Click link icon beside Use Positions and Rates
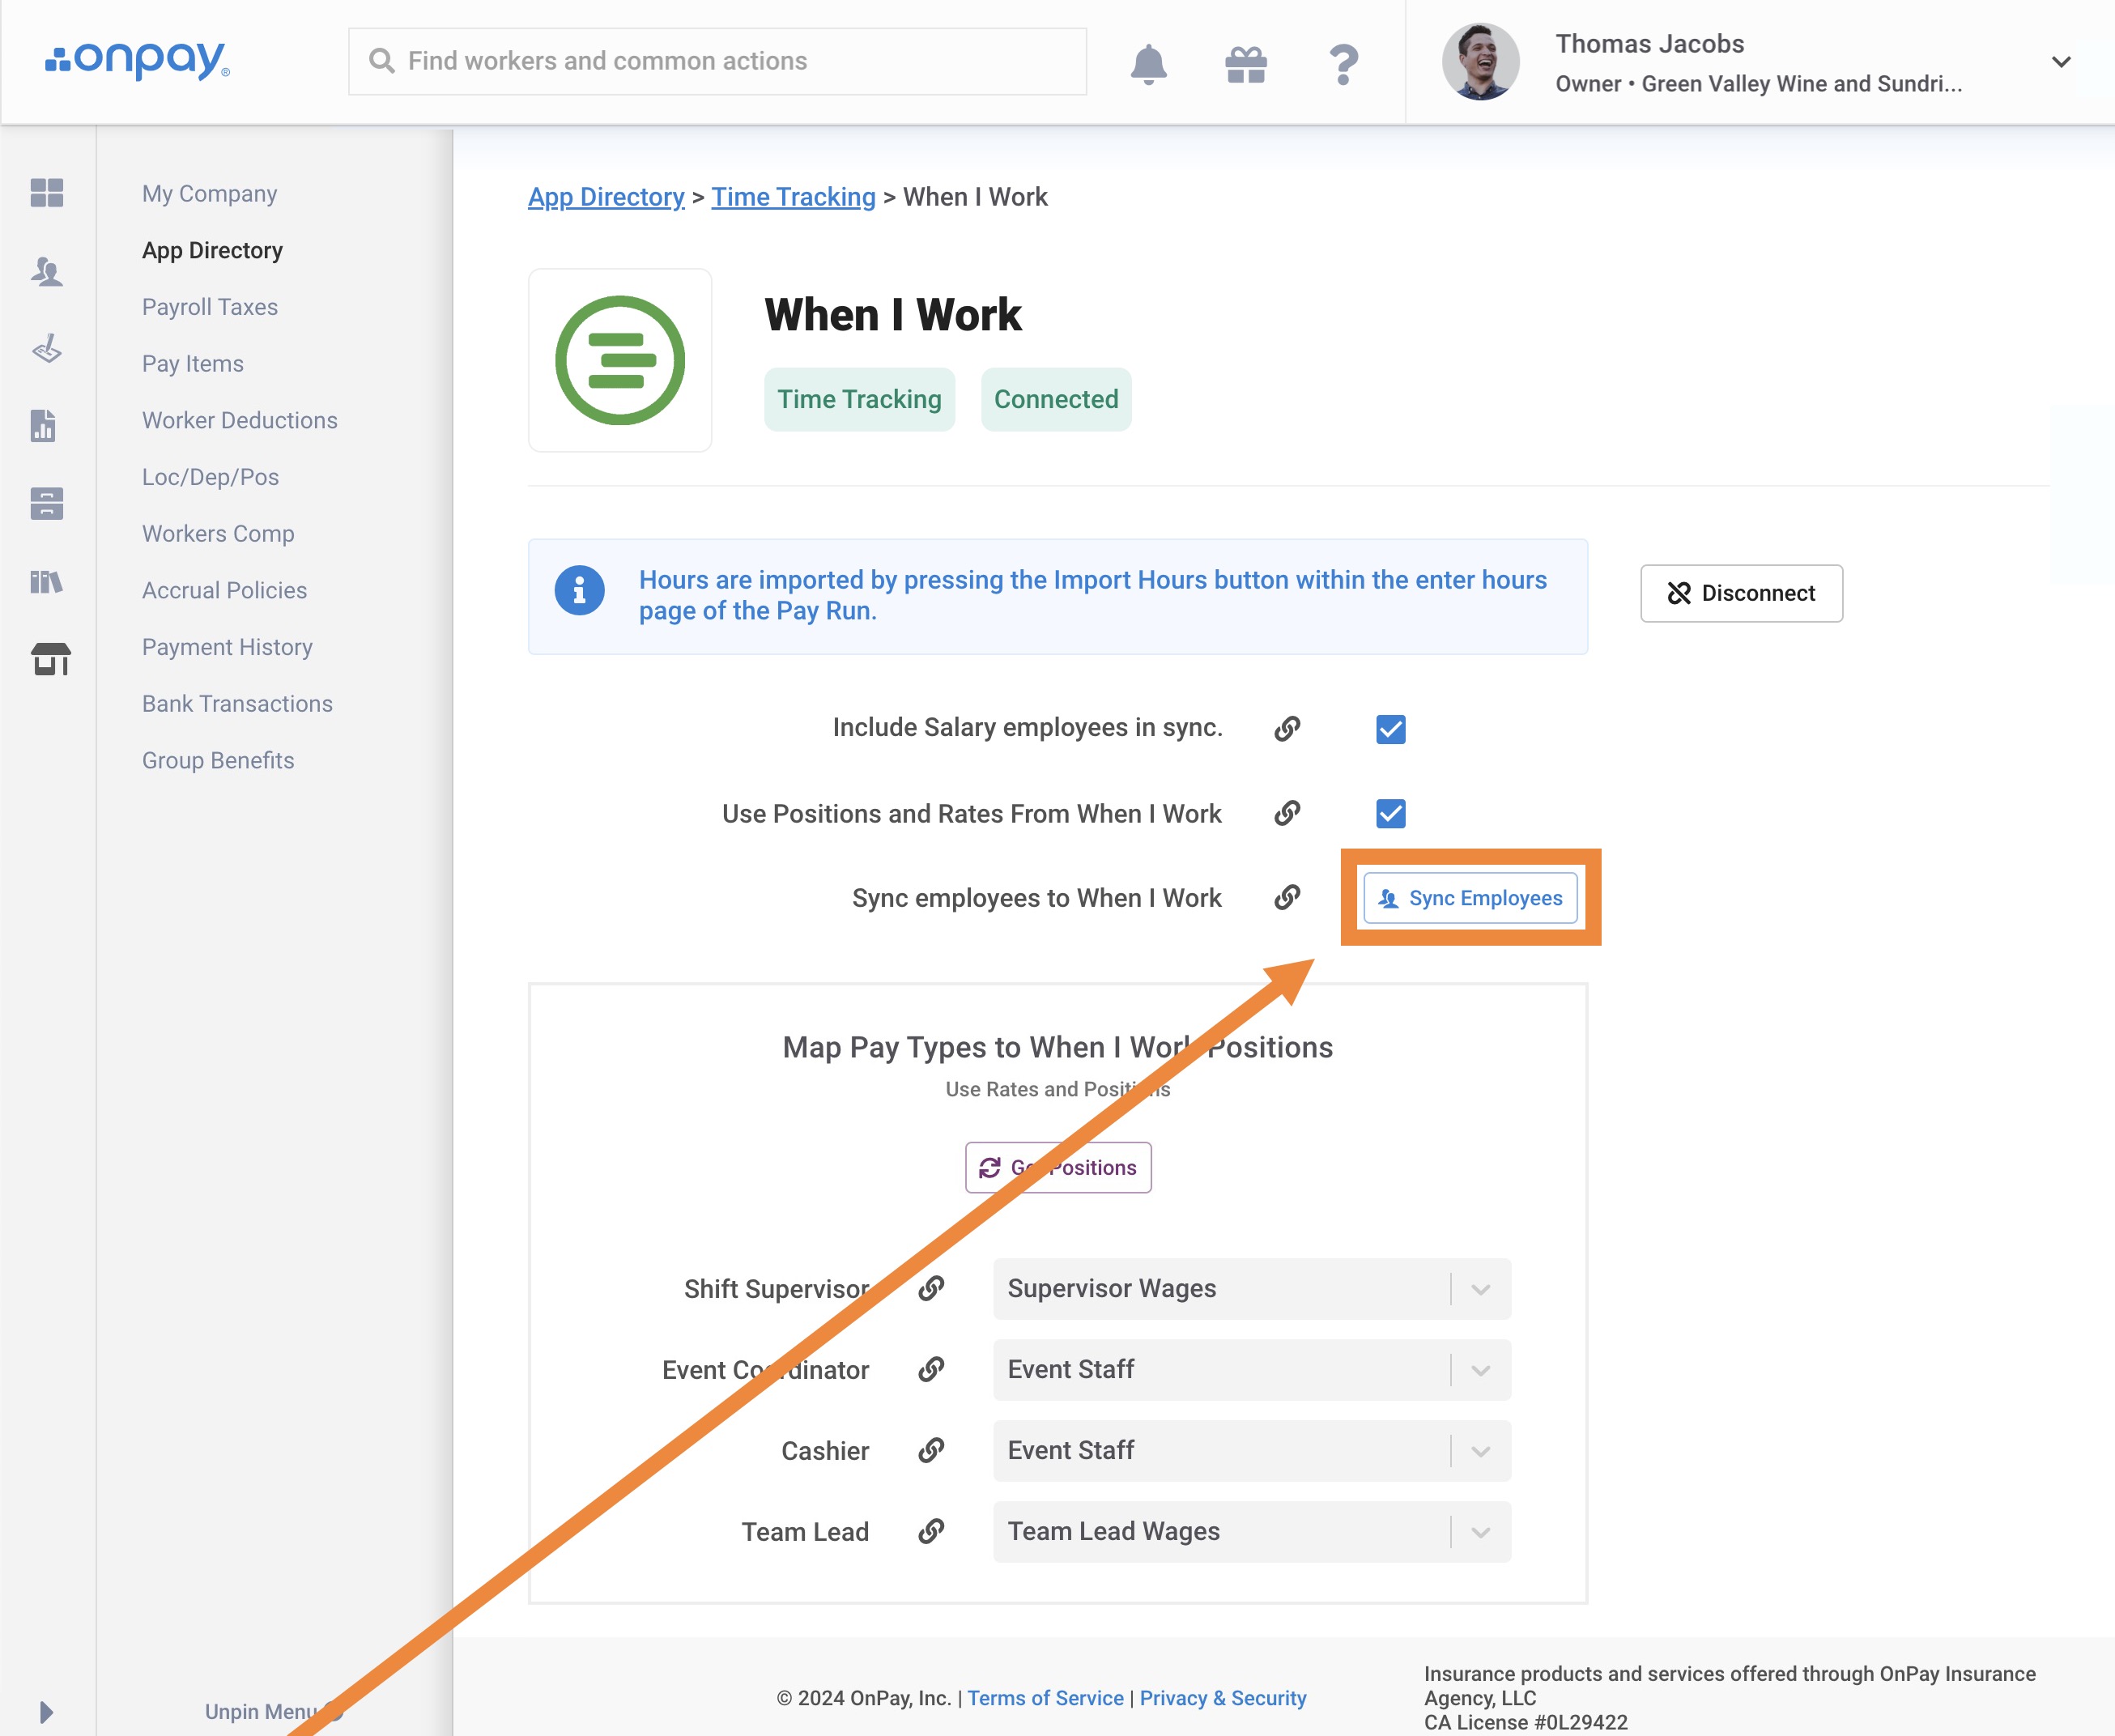2115x1736 pixels. coord(1287,813)
